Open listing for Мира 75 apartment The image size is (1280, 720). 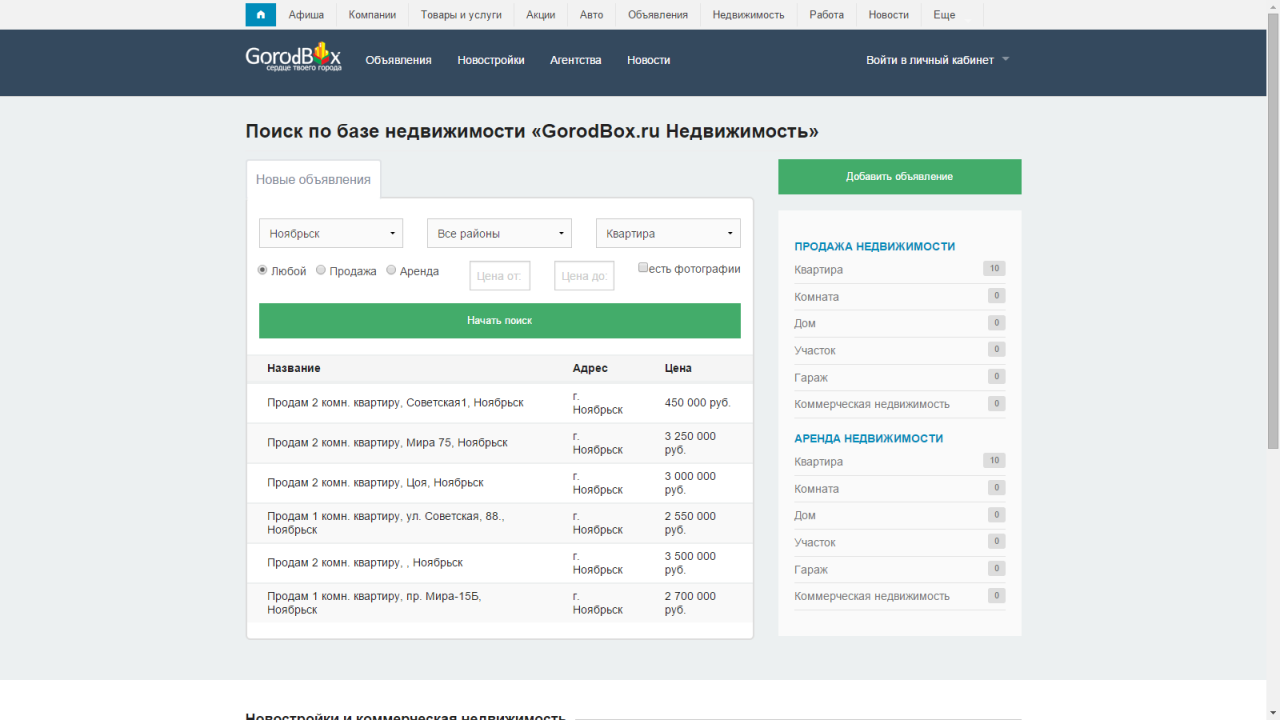tap(387, 443)
